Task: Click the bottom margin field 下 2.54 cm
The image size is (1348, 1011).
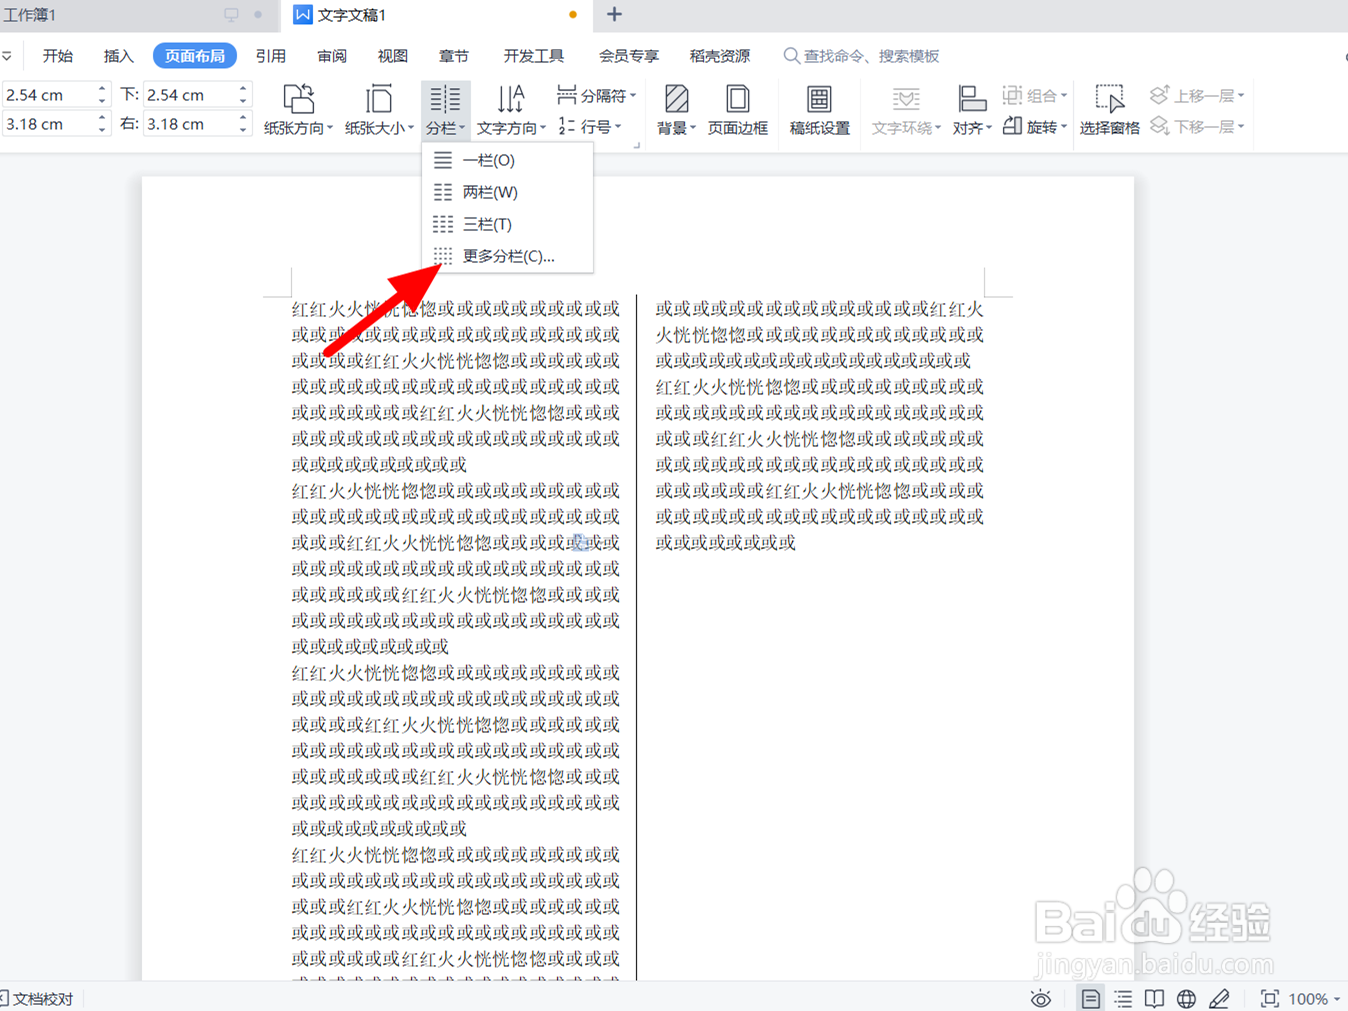Action: pos(190,95)
